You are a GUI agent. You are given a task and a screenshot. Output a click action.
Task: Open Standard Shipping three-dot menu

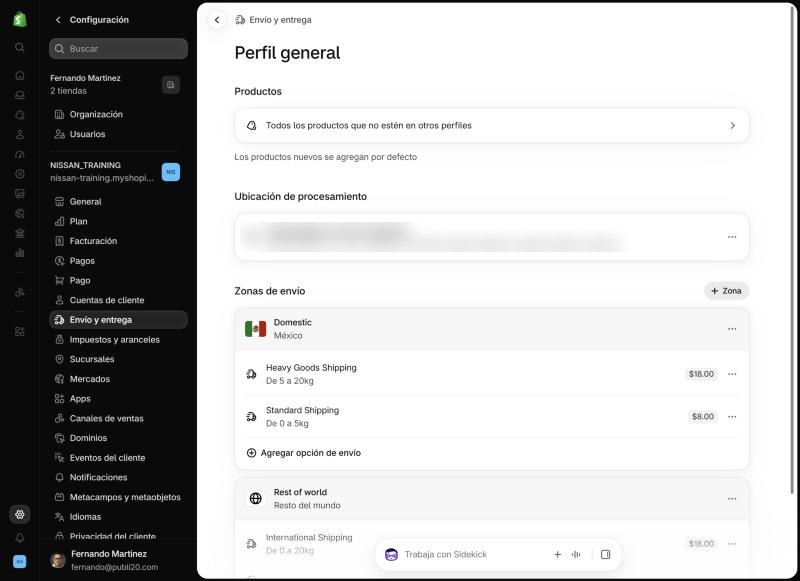(732, 417)
